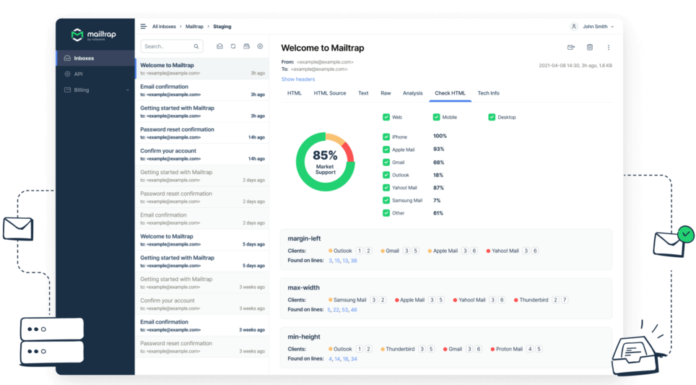Uncheck the Yahoo! Mail checkbox
The image size is (696, 385).
tap(386, 188)
